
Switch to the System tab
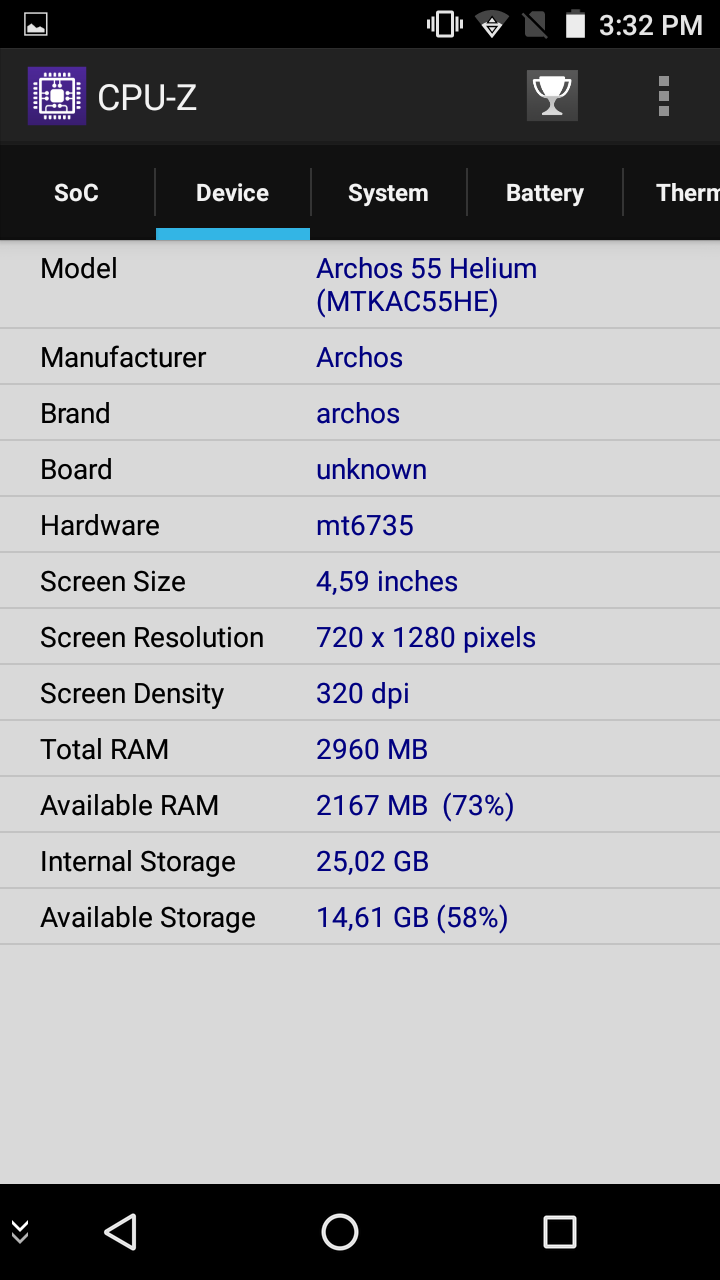pyautogui.click(x=388, y=193)
